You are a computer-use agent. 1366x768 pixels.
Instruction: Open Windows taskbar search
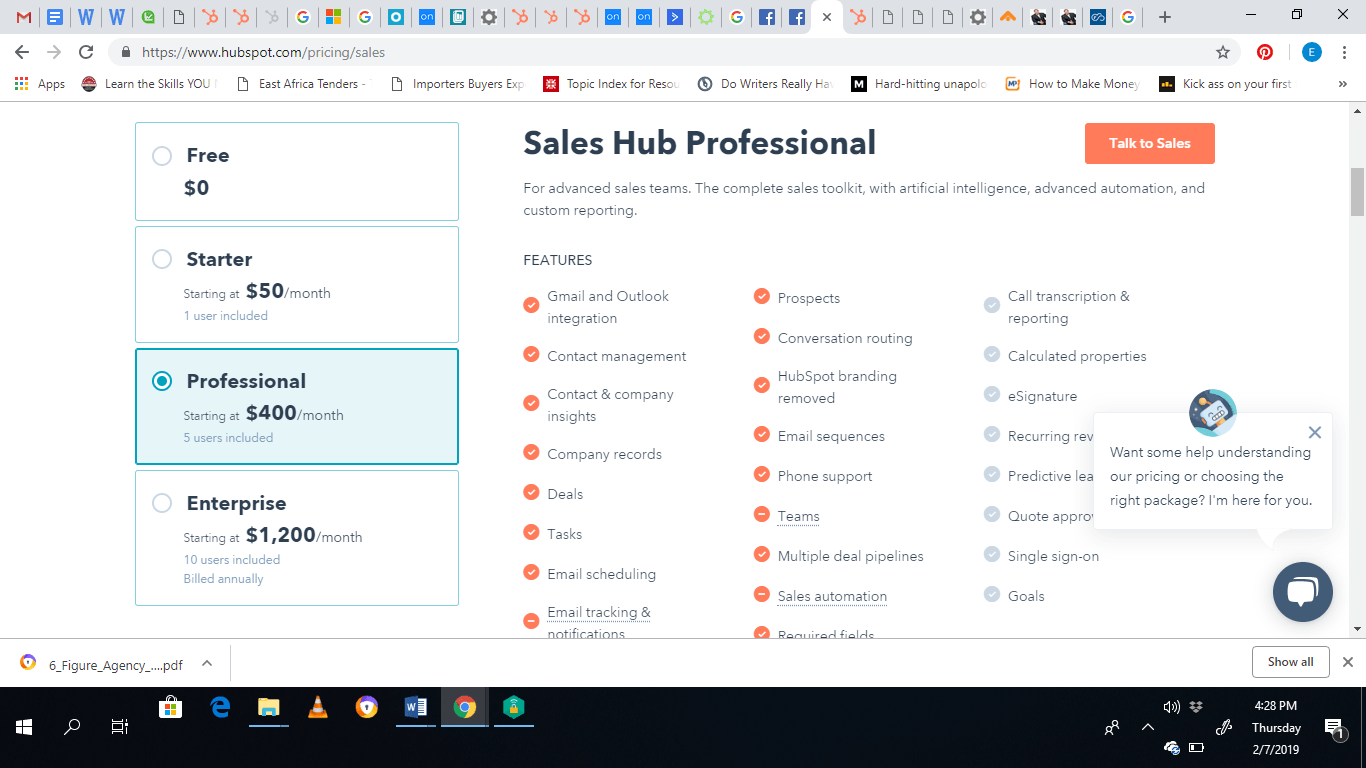point(72,727)
